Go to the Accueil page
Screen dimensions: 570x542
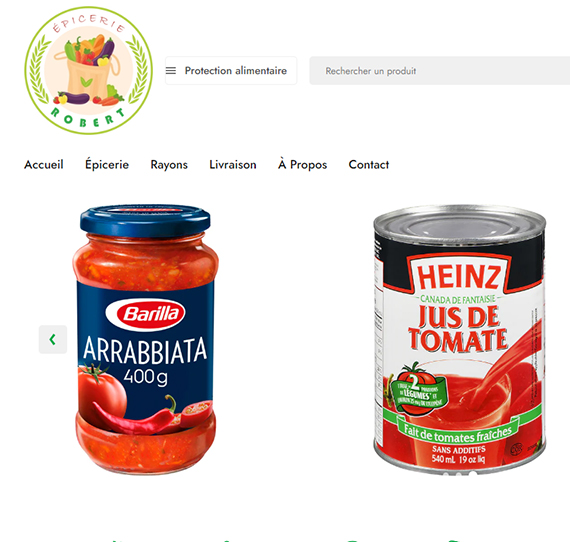click(x=44, y=165)
